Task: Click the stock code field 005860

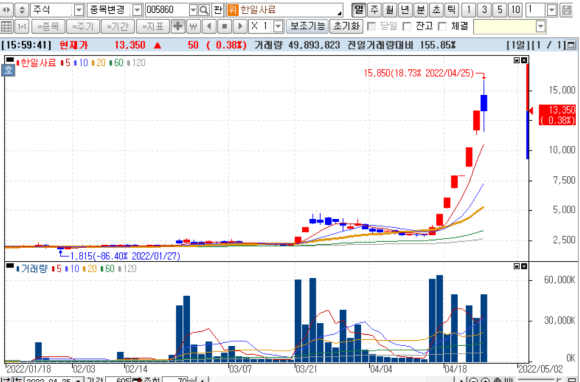Action: click(x=167, y=10)
